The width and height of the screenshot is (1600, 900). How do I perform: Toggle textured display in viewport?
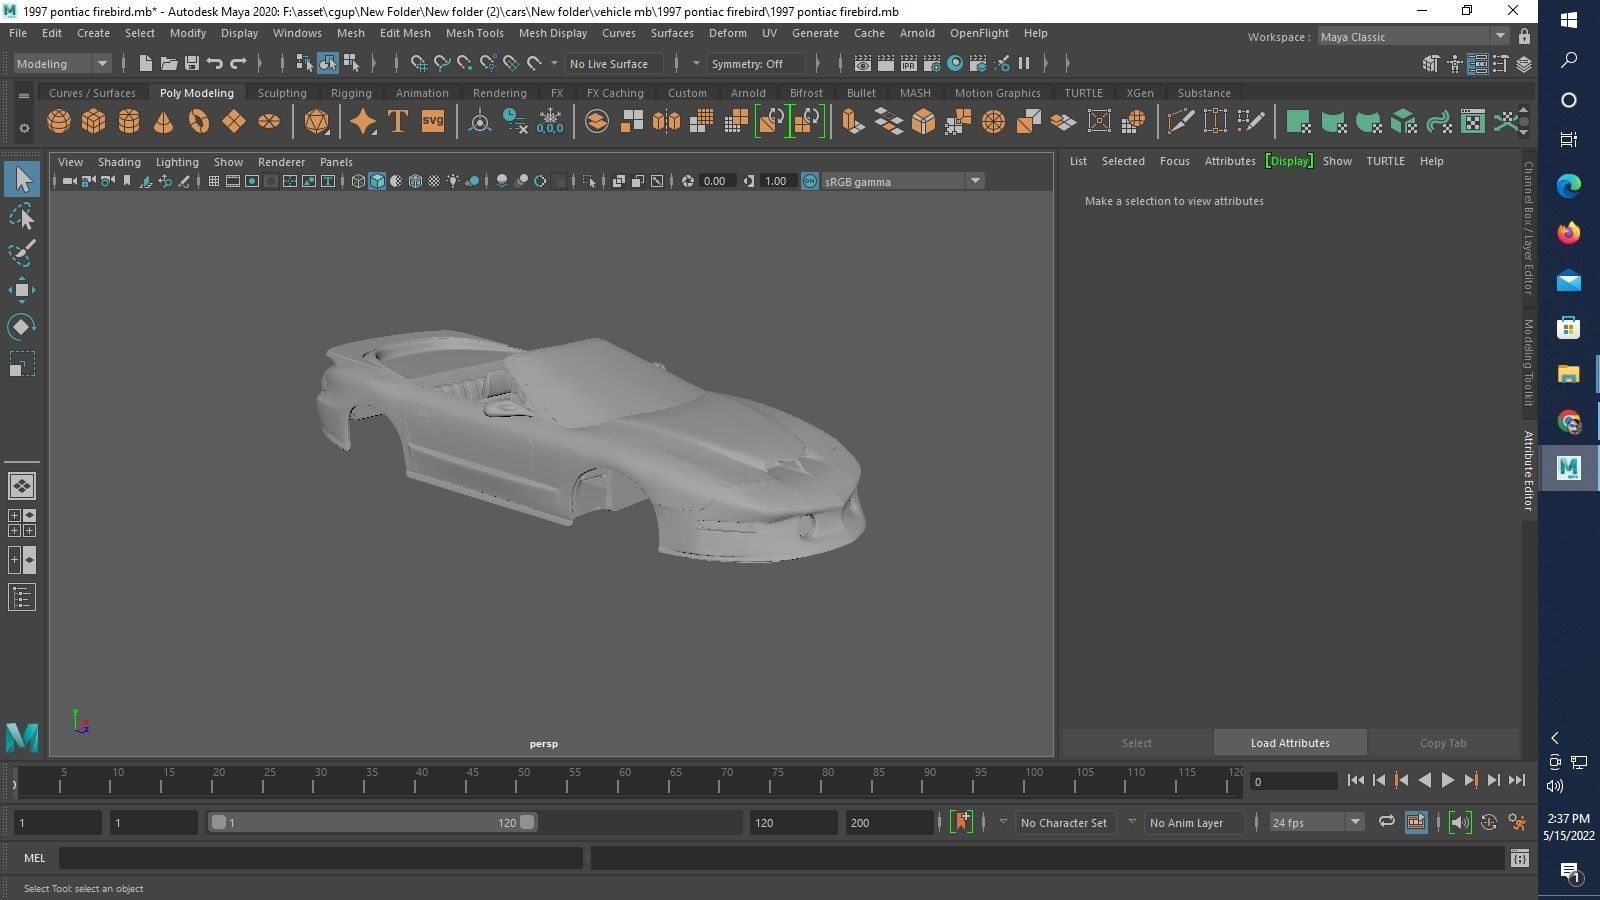click(x=434, y=181)
